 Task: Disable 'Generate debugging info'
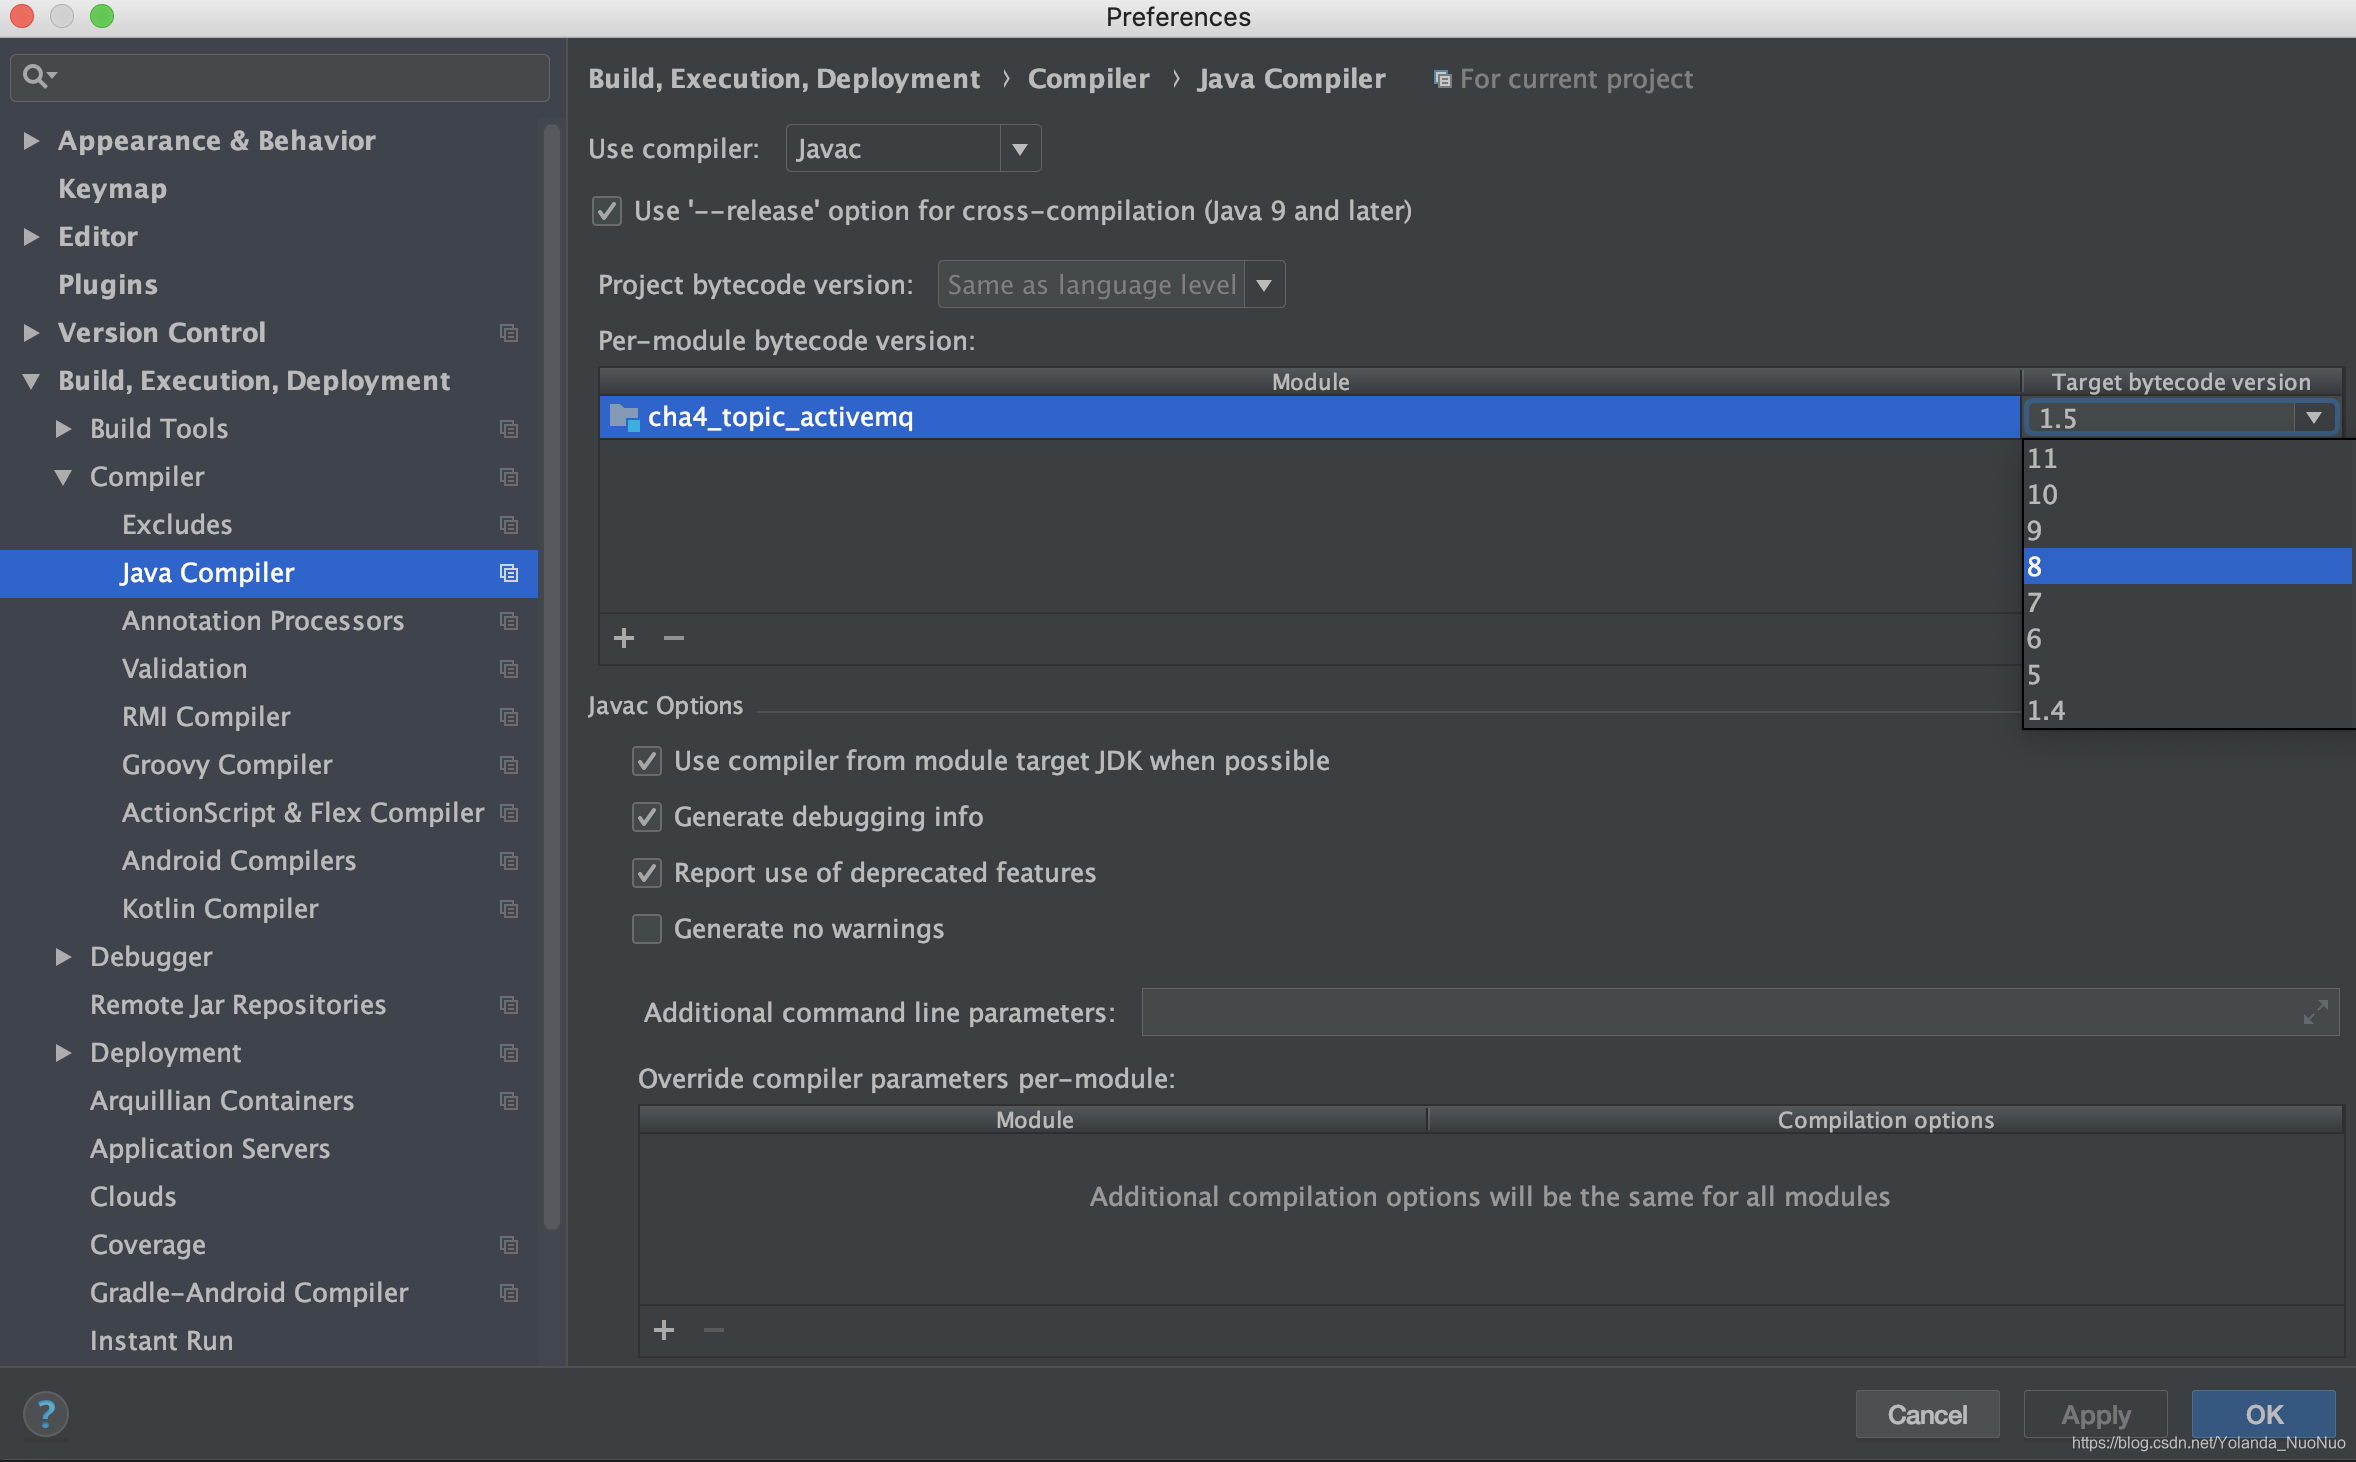646,817
